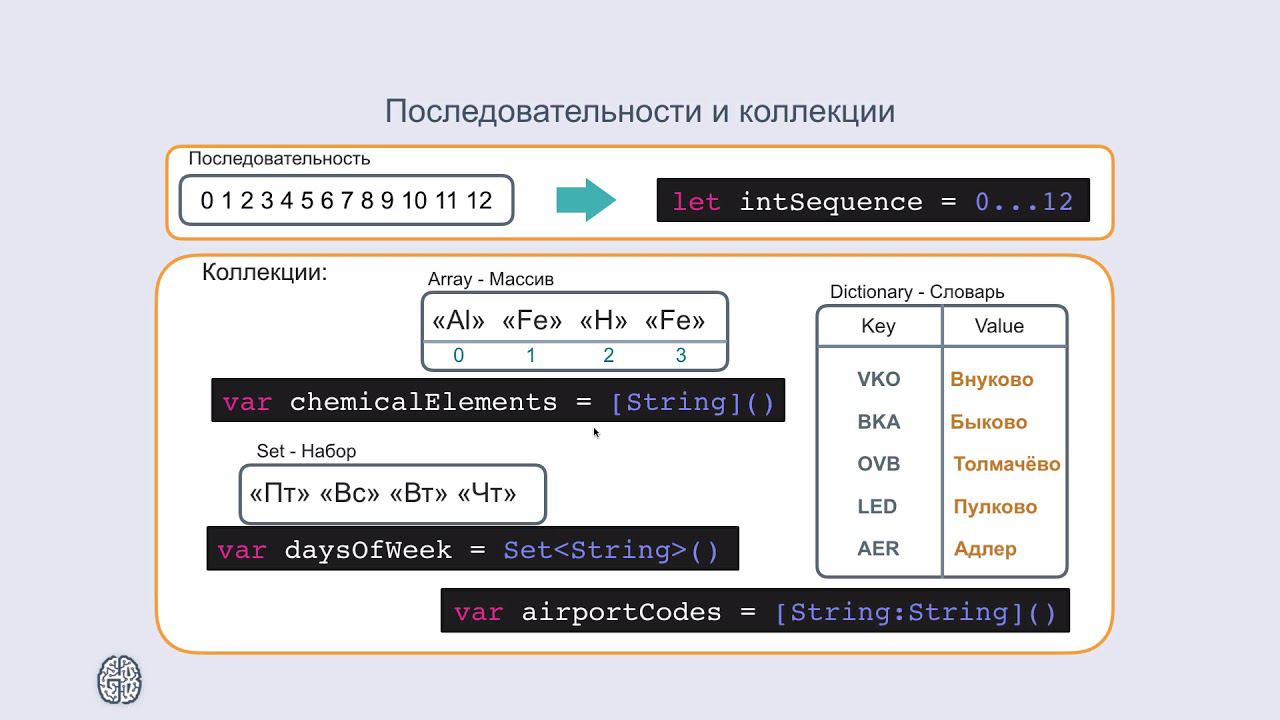Screen dimensions: 1280x720
Task: Click the 'Адлер' value cell
Action: point(985,549)
